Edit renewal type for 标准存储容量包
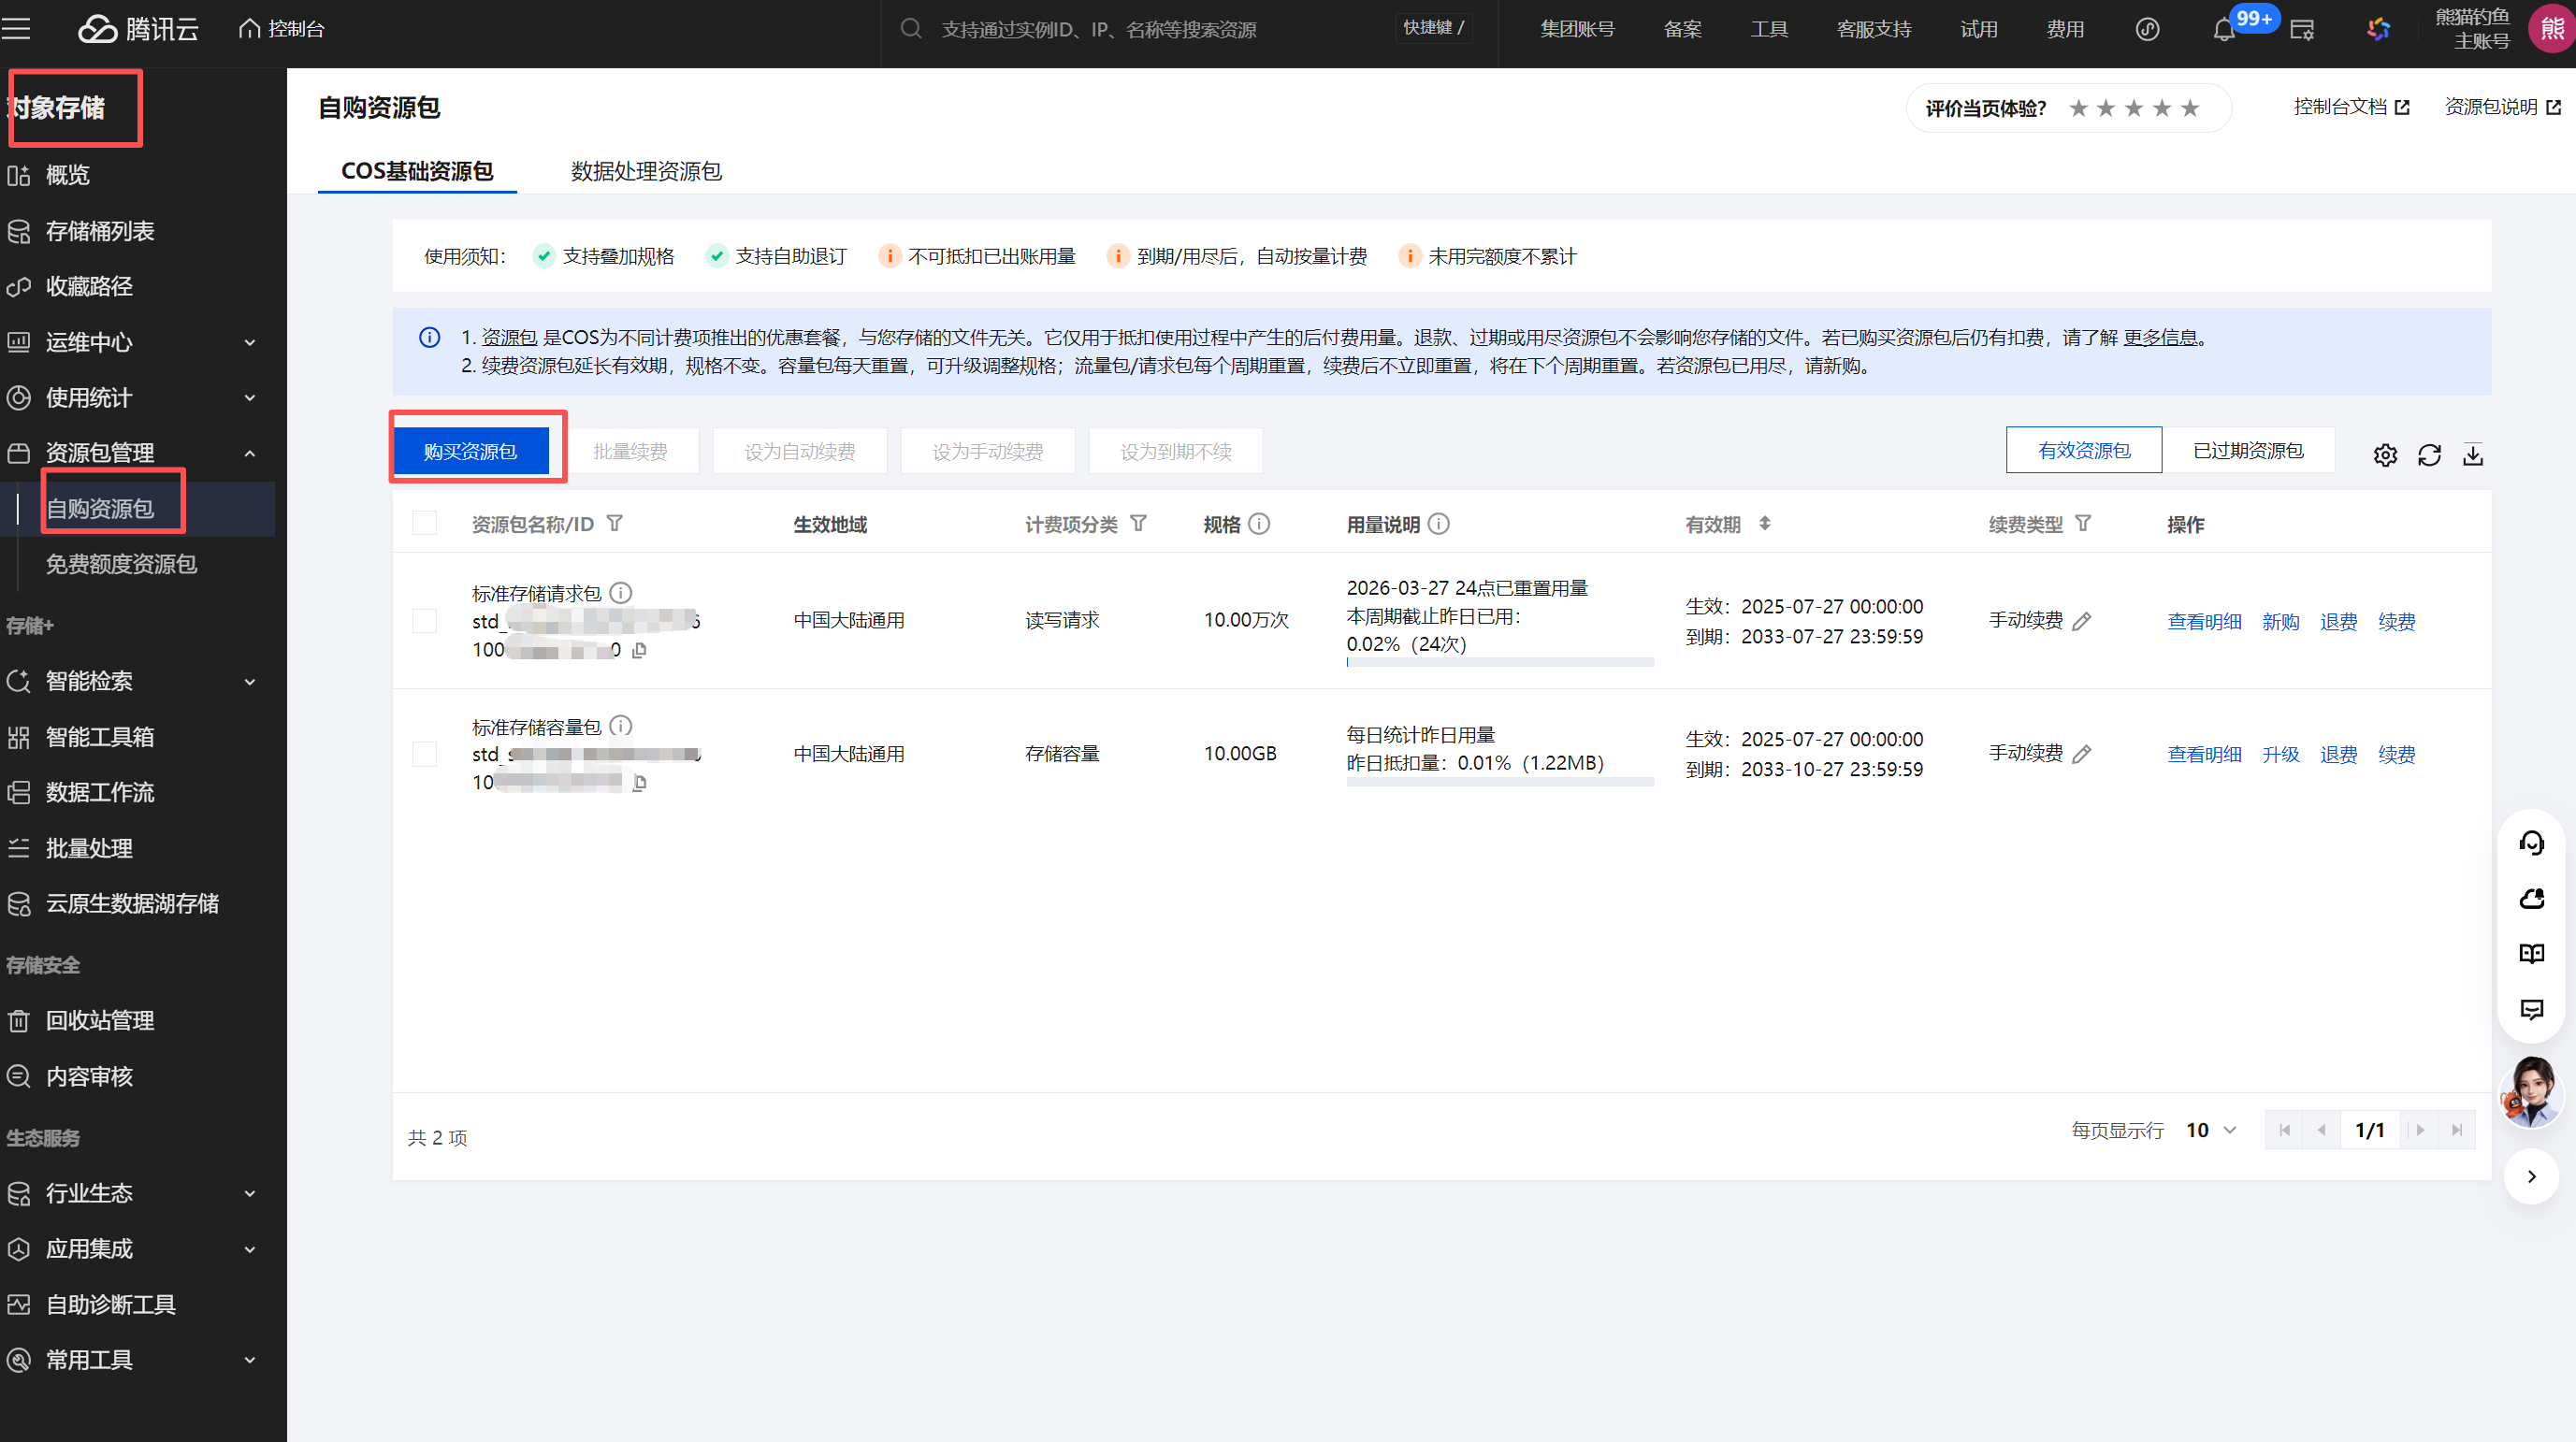Viewport: 2576px width, 1442px height. tap(2082, 754)
